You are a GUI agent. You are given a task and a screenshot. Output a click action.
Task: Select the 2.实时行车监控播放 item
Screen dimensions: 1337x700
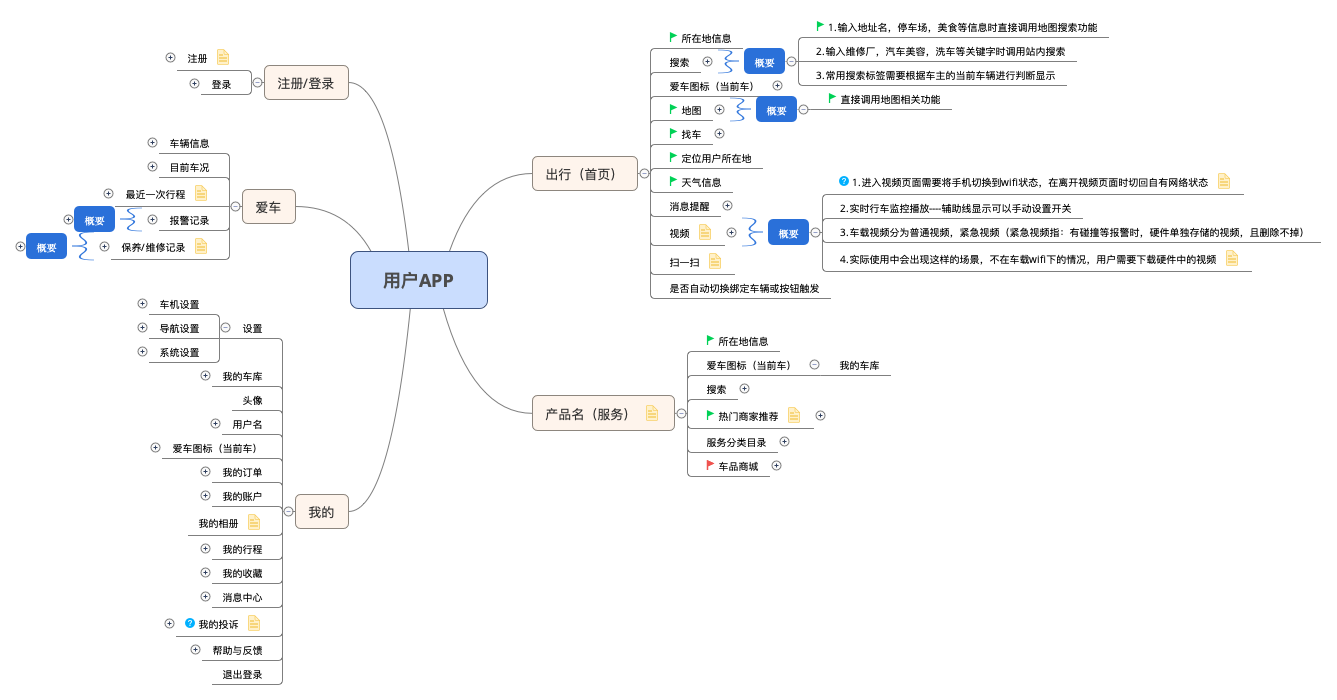[955, 208]
